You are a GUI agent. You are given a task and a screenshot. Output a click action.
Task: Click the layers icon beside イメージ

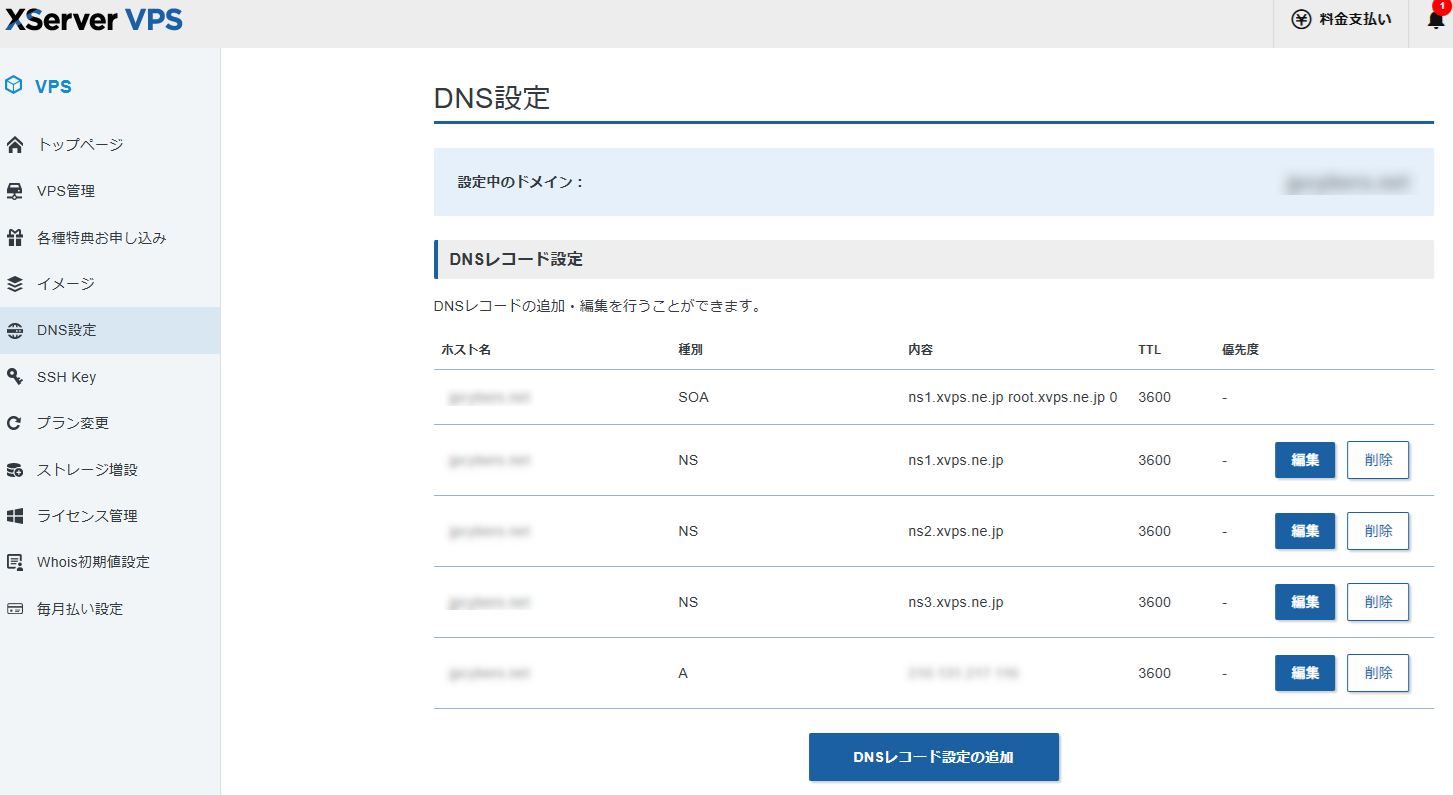point(15,284)
